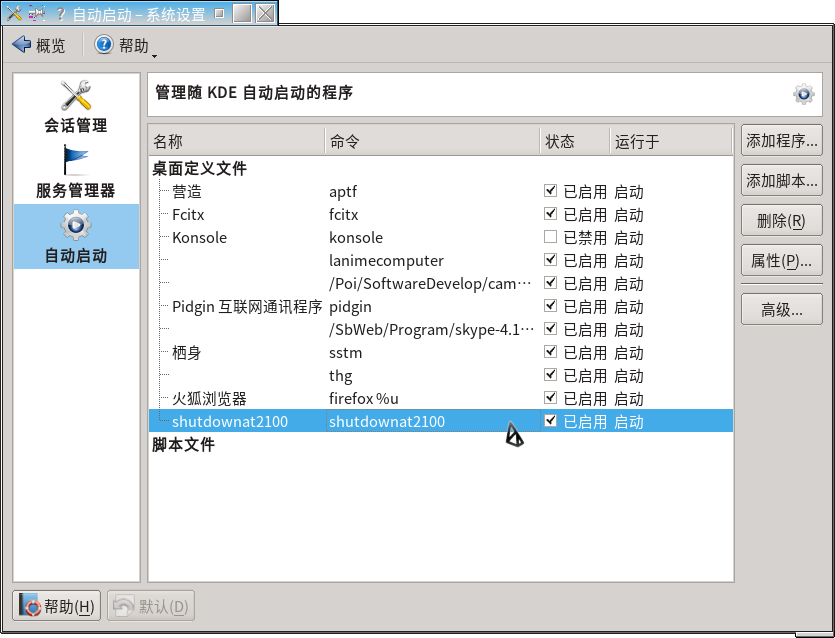This screenshot has height=638, width=835.
Task: Disable the Fcitx autostart checkbox
Action: pyautogui.click(x=550, y=214)
